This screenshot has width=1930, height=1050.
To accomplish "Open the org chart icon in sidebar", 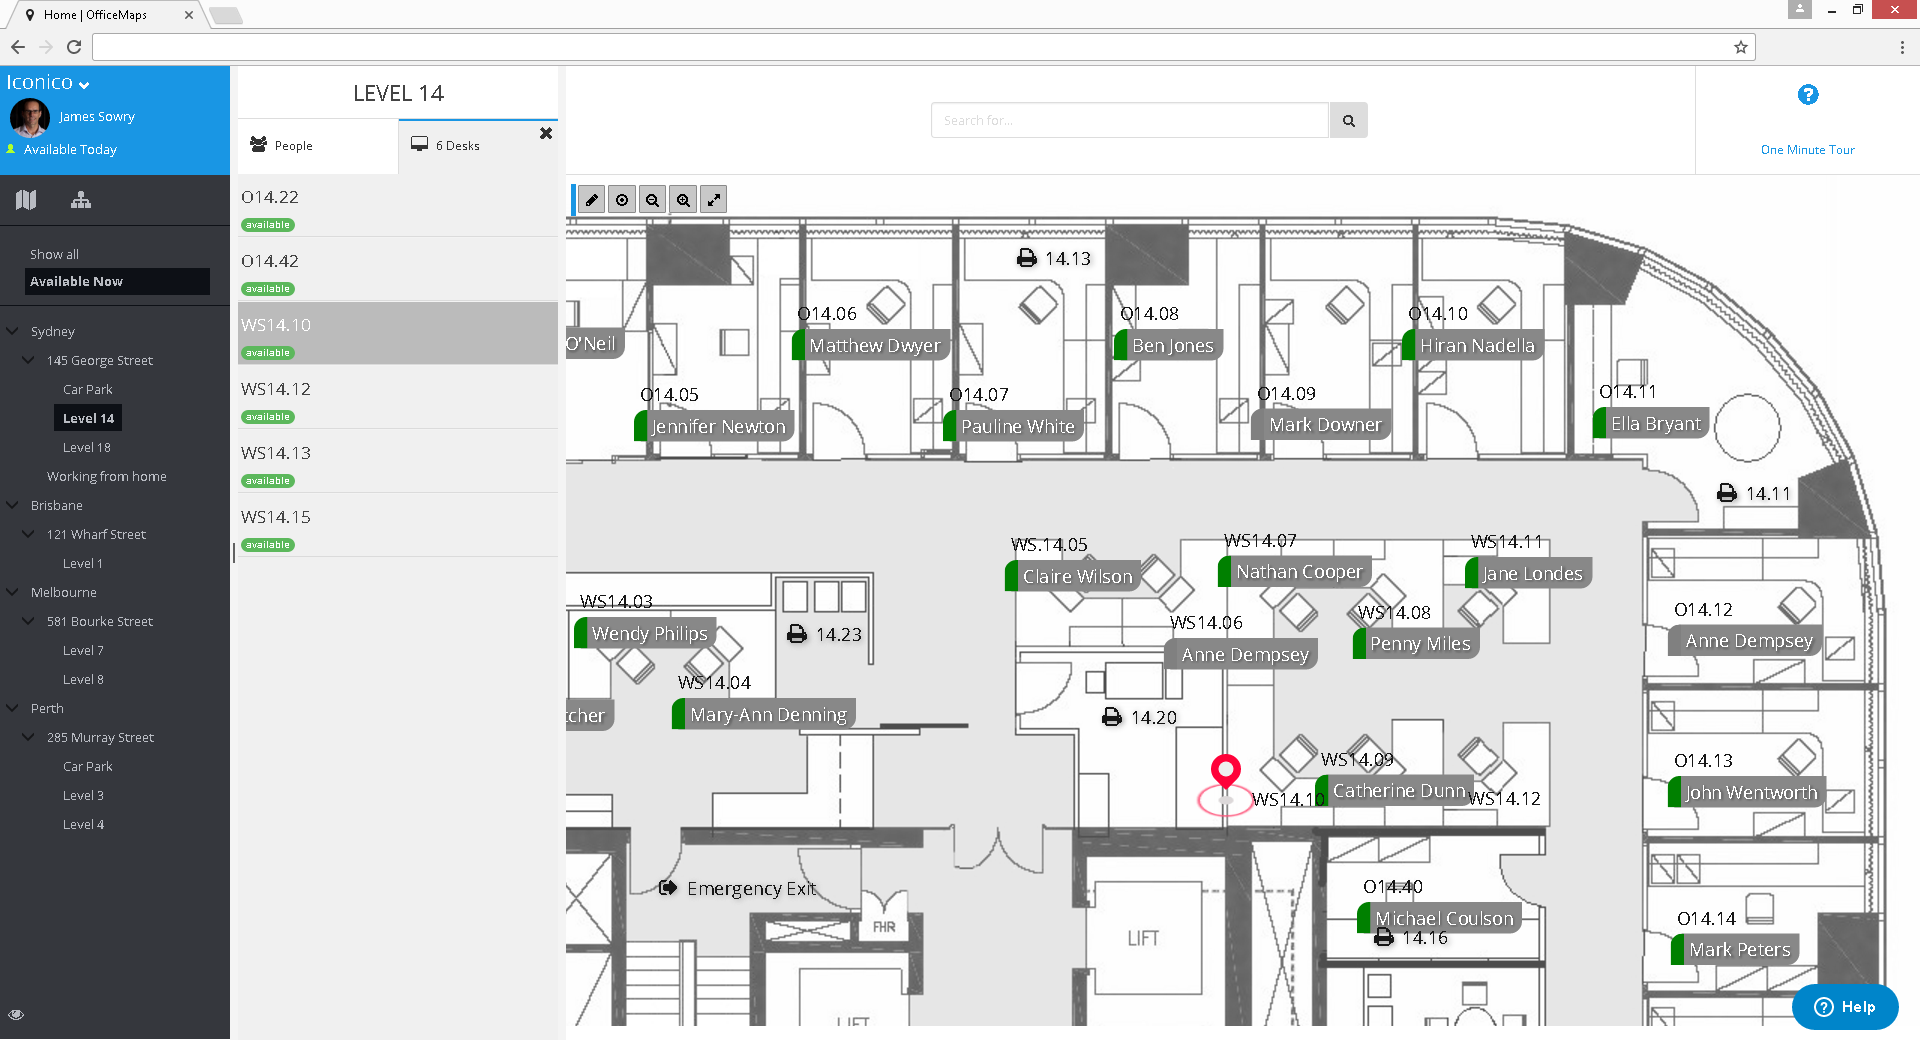I will point(80,199).
